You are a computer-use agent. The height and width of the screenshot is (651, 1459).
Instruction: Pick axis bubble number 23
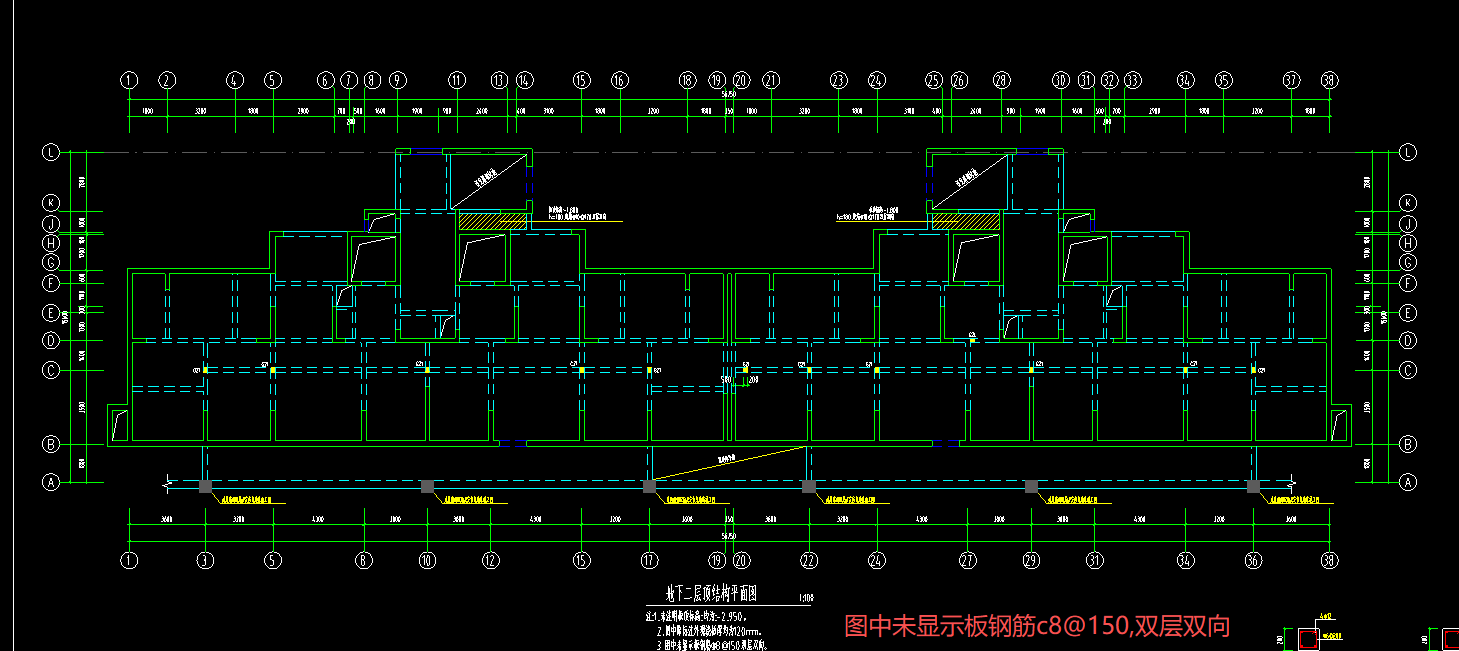click(x=838, y=80)
